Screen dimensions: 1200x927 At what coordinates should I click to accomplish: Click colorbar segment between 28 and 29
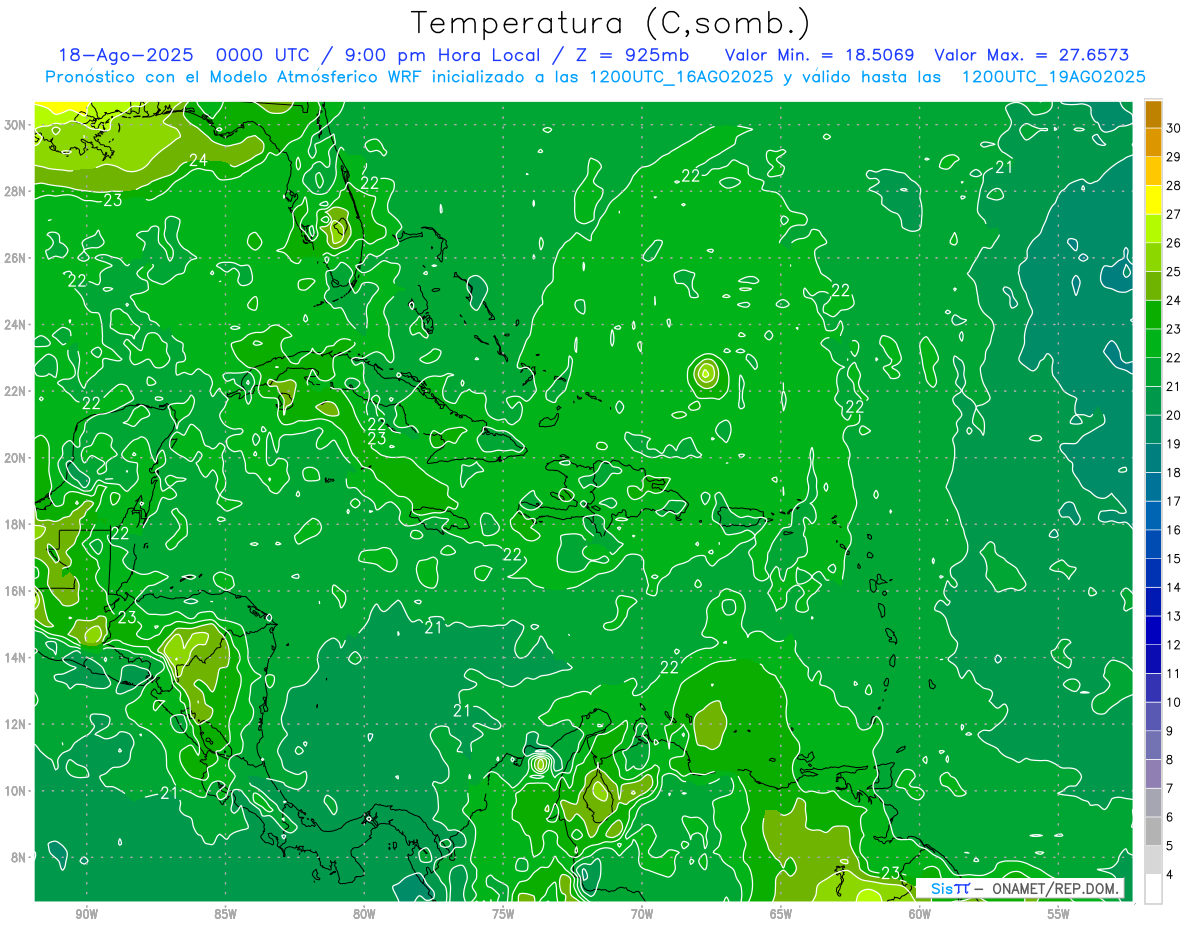pyautogui.click(x=1153, y=171)
